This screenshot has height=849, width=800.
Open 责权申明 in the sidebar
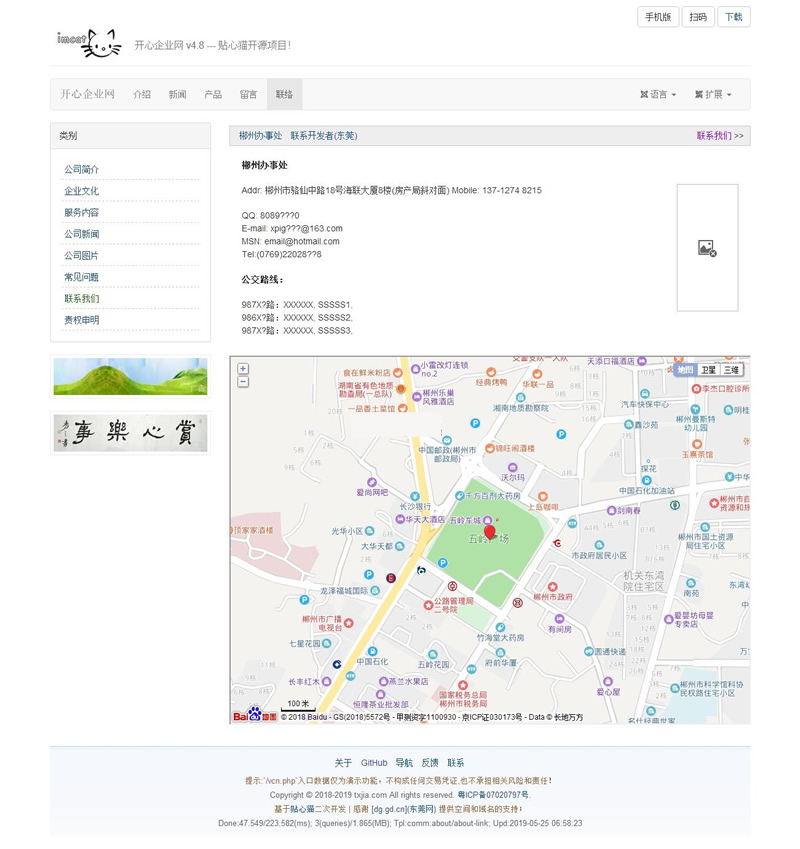[x=82, y=320]
